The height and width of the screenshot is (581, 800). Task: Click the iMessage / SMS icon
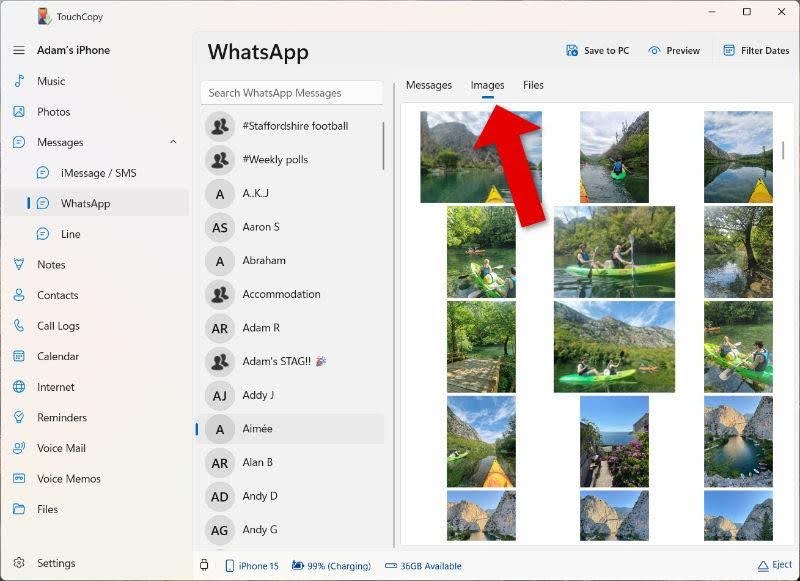[x=43, y=172]
